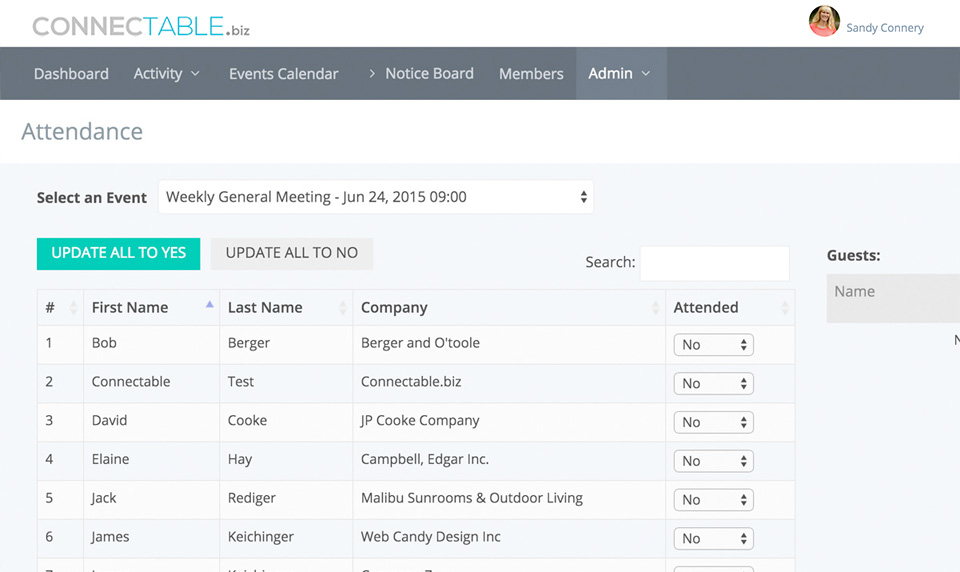Viewport: 960px width, 572px height.
Task: Go to the Events Calendar page
Action: point(283,73)
